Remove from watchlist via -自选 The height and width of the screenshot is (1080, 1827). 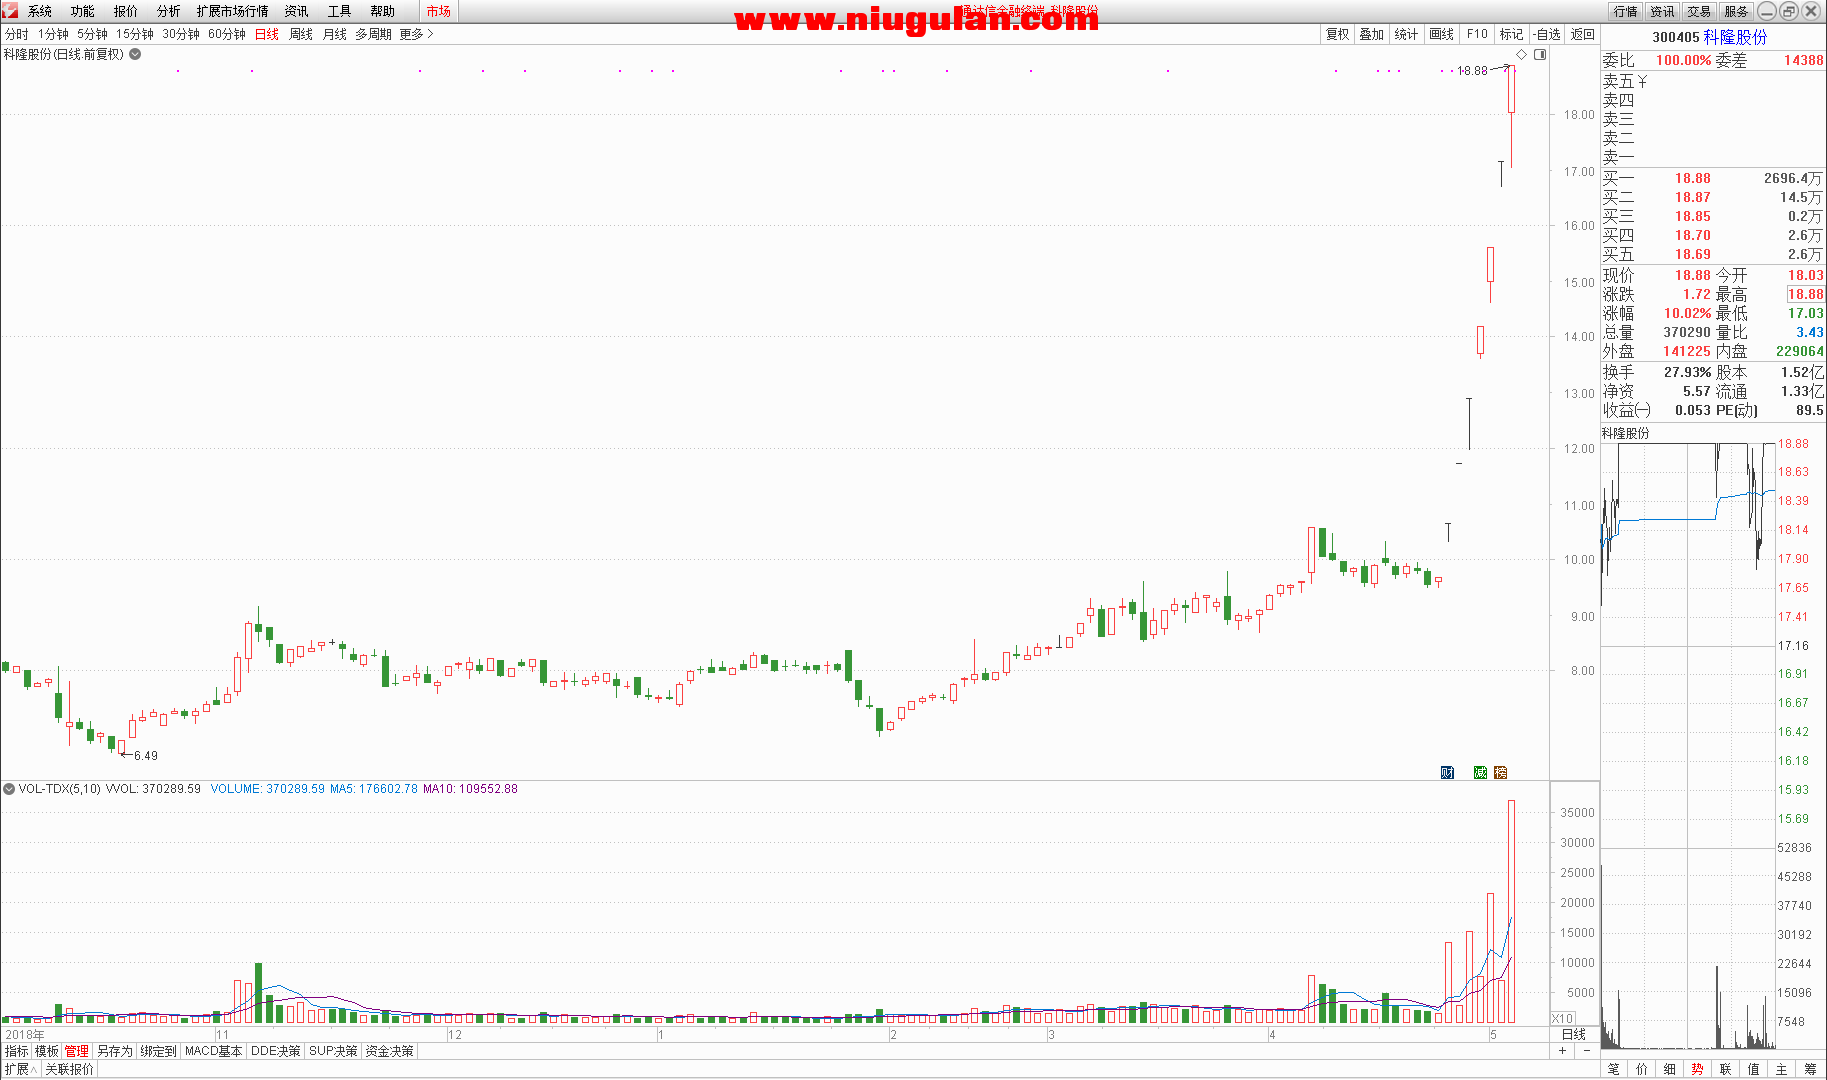coord(1547,34)
